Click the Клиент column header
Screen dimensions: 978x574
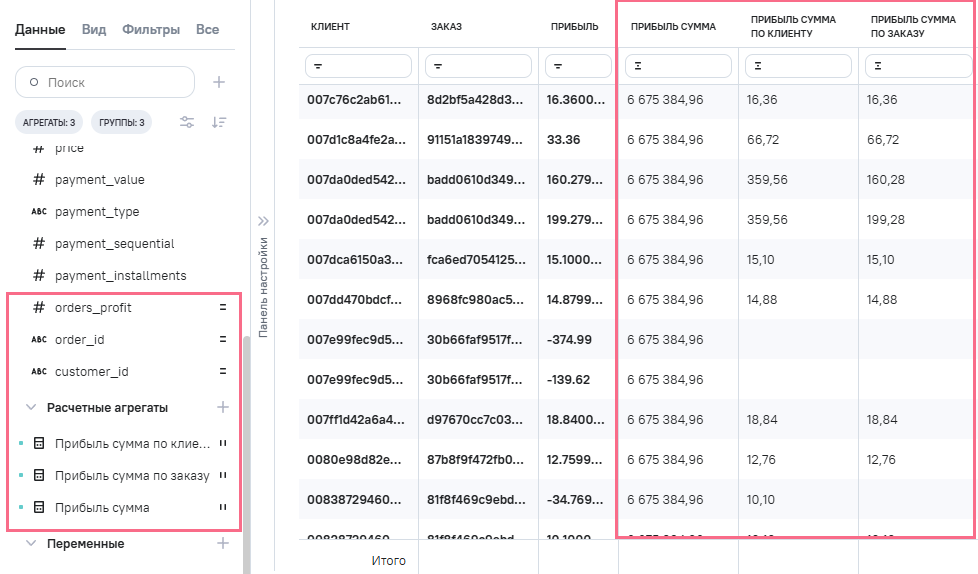pyautogui.click(x=330, y=26)
